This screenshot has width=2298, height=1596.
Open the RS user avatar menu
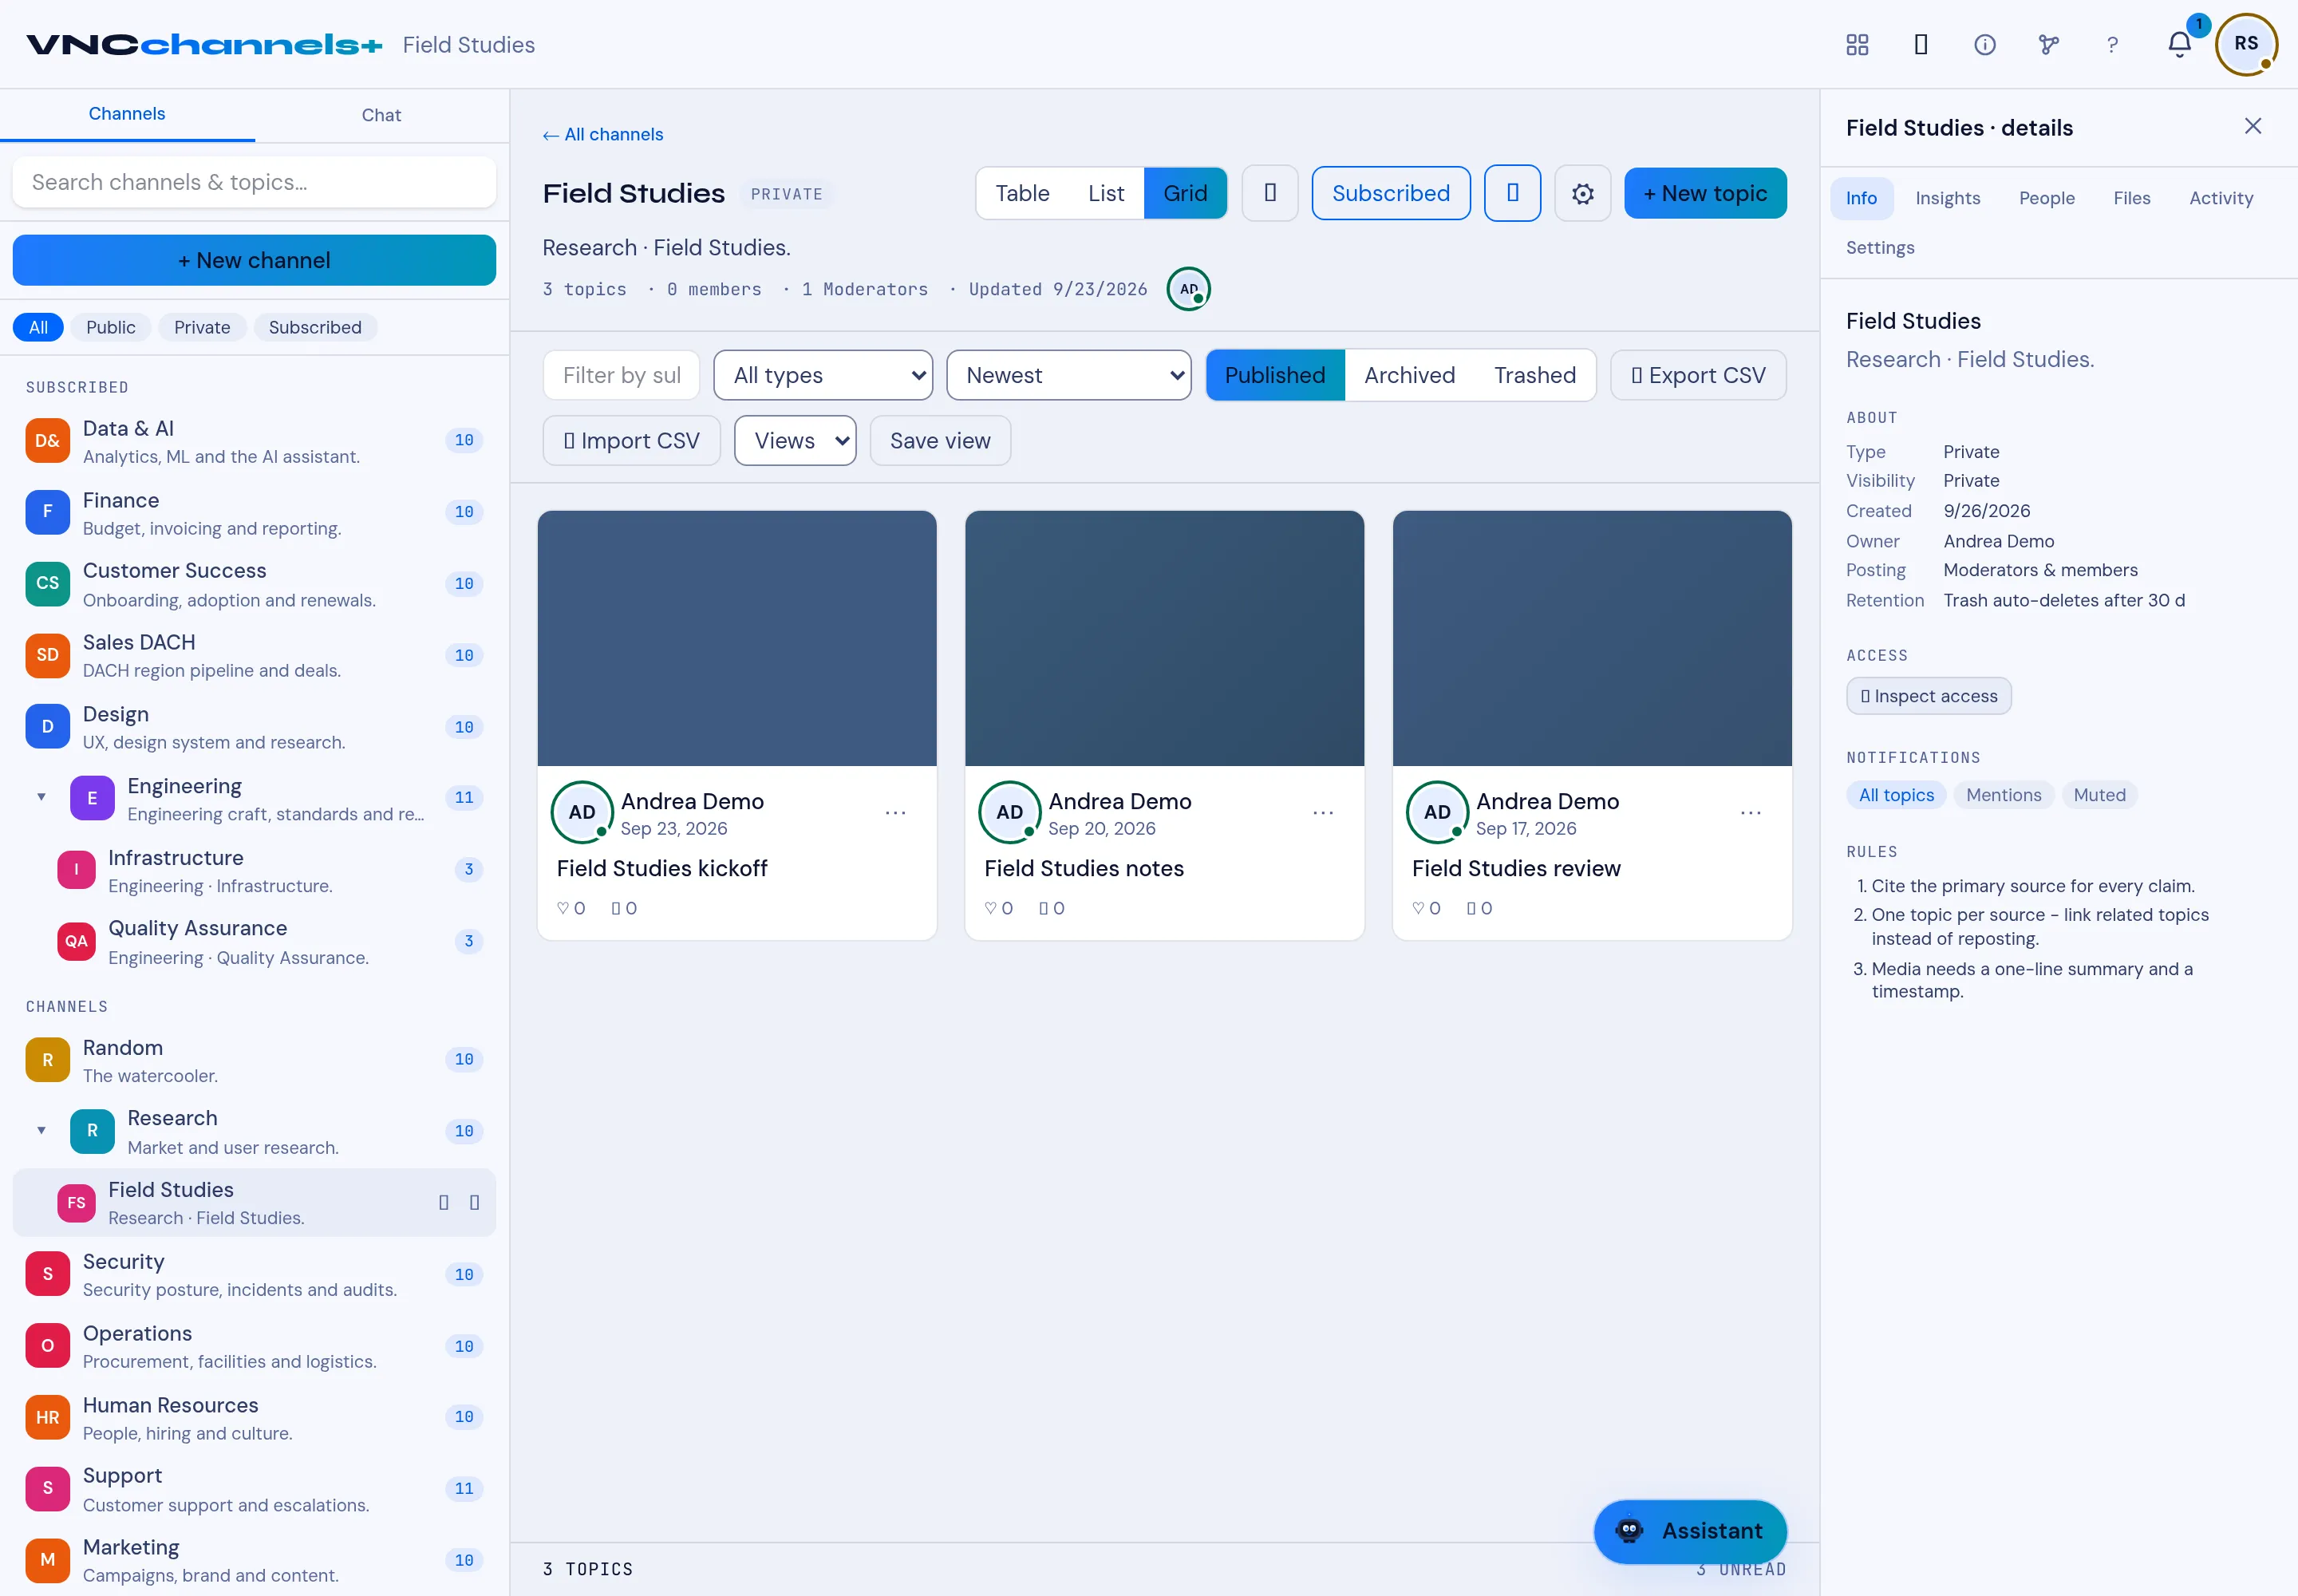click(2246, 44)
